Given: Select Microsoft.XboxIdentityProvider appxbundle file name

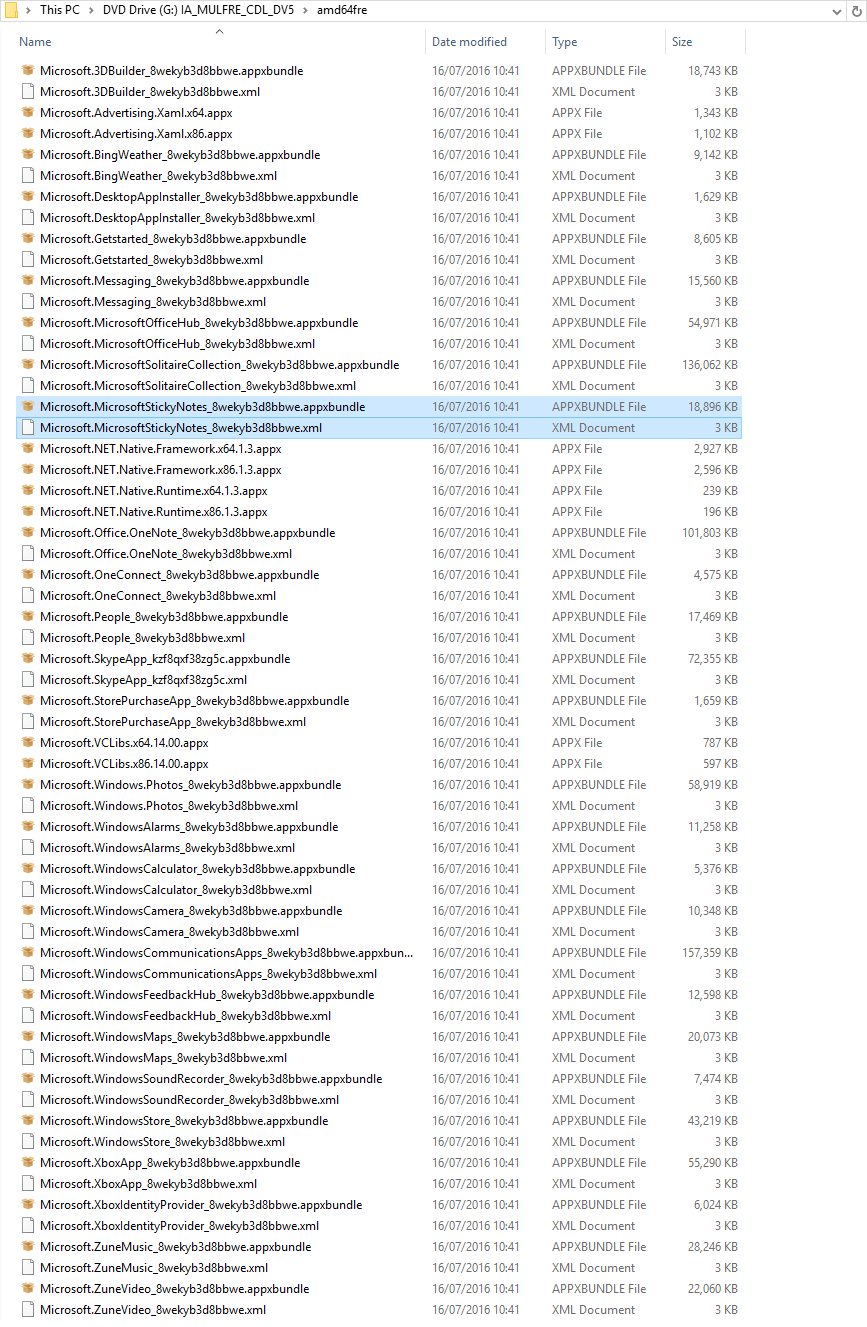Looking at the screenshot, I should [201, 1205].
